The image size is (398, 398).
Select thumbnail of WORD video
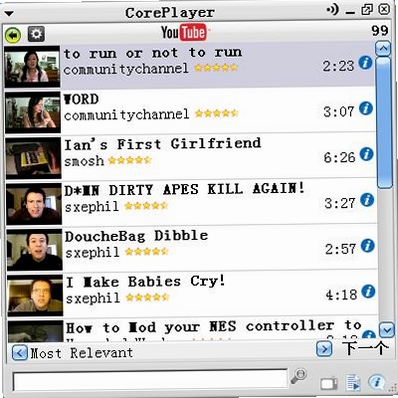33,112
